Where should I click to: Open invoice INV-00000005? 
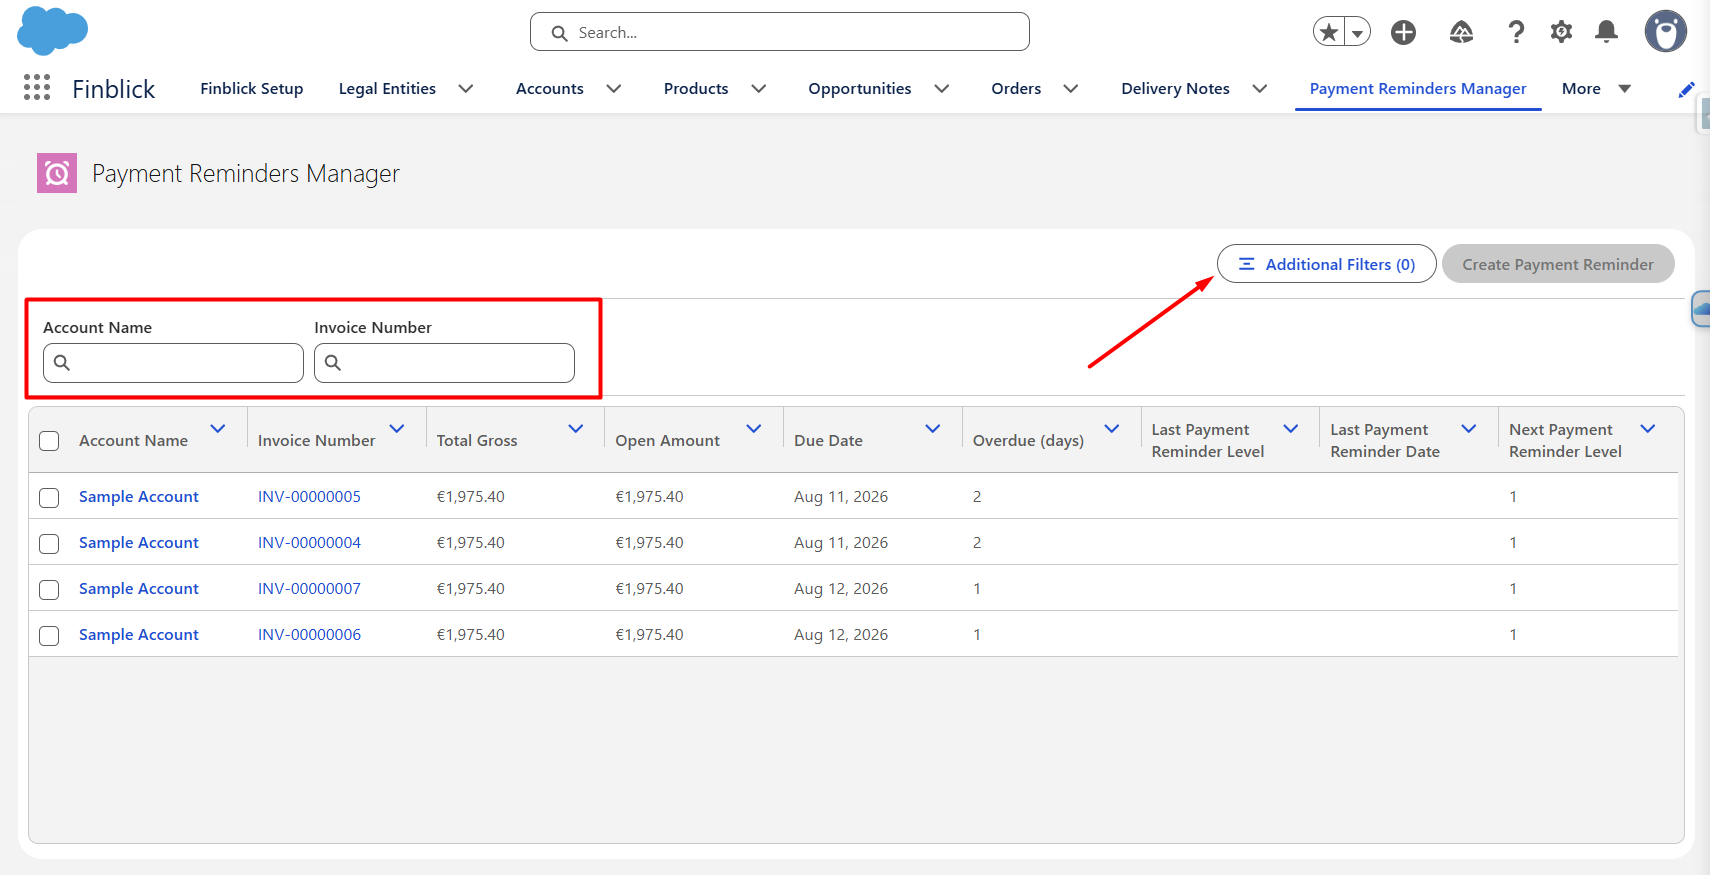(309, 497)
